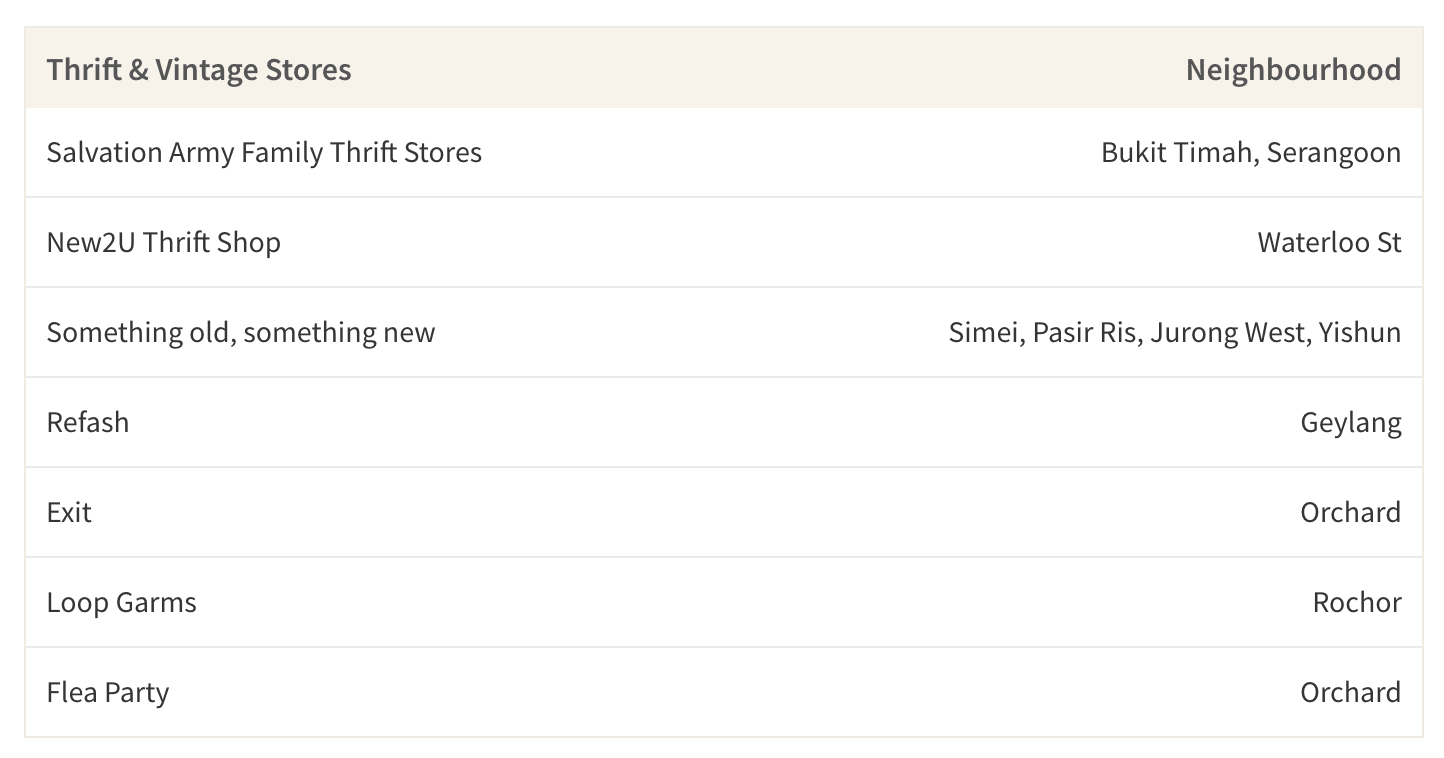Click Simei, Pasir Ris, Jurong West, Yishun
The height and width of the screenshot is (758, 1444).
(x=1175, y=332)
